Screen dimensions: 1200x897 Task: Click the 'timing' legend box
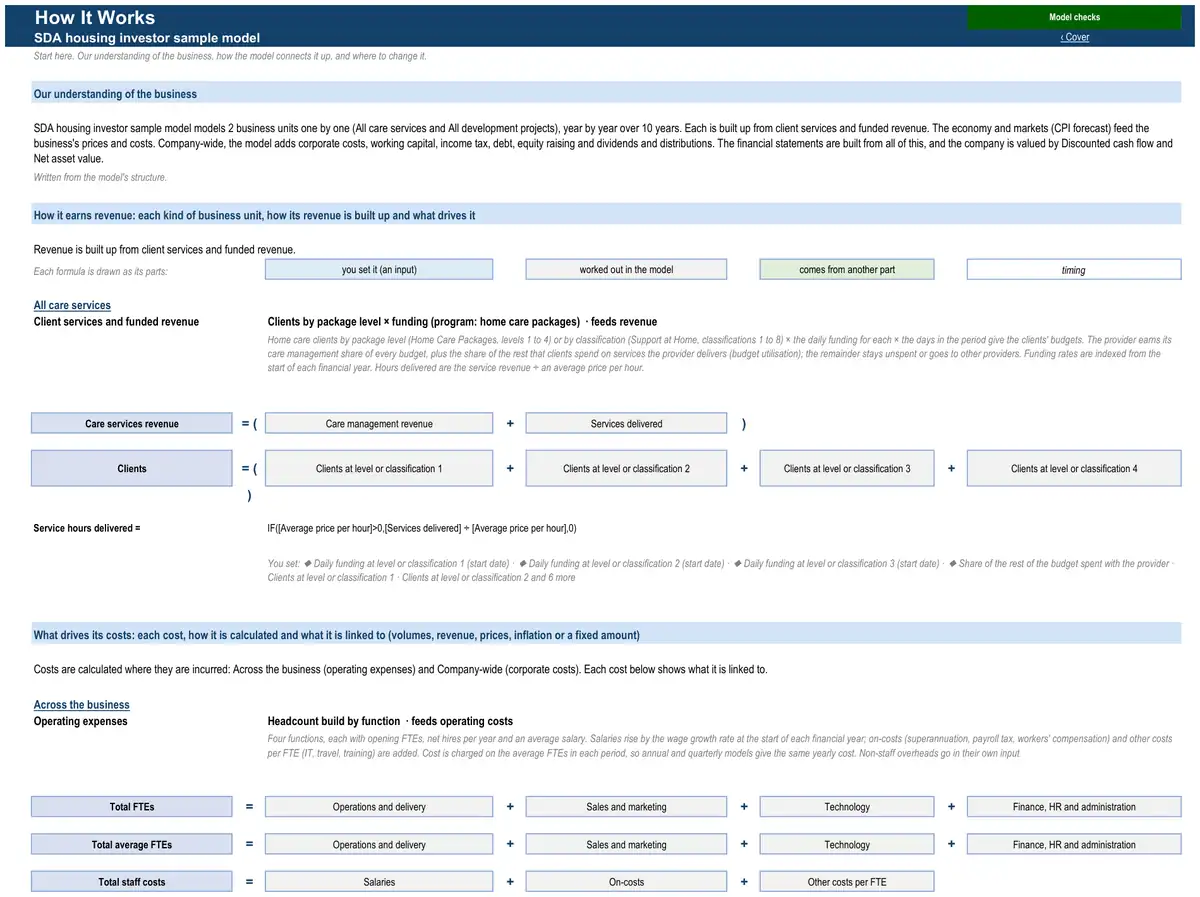[x=1074, y=270]
